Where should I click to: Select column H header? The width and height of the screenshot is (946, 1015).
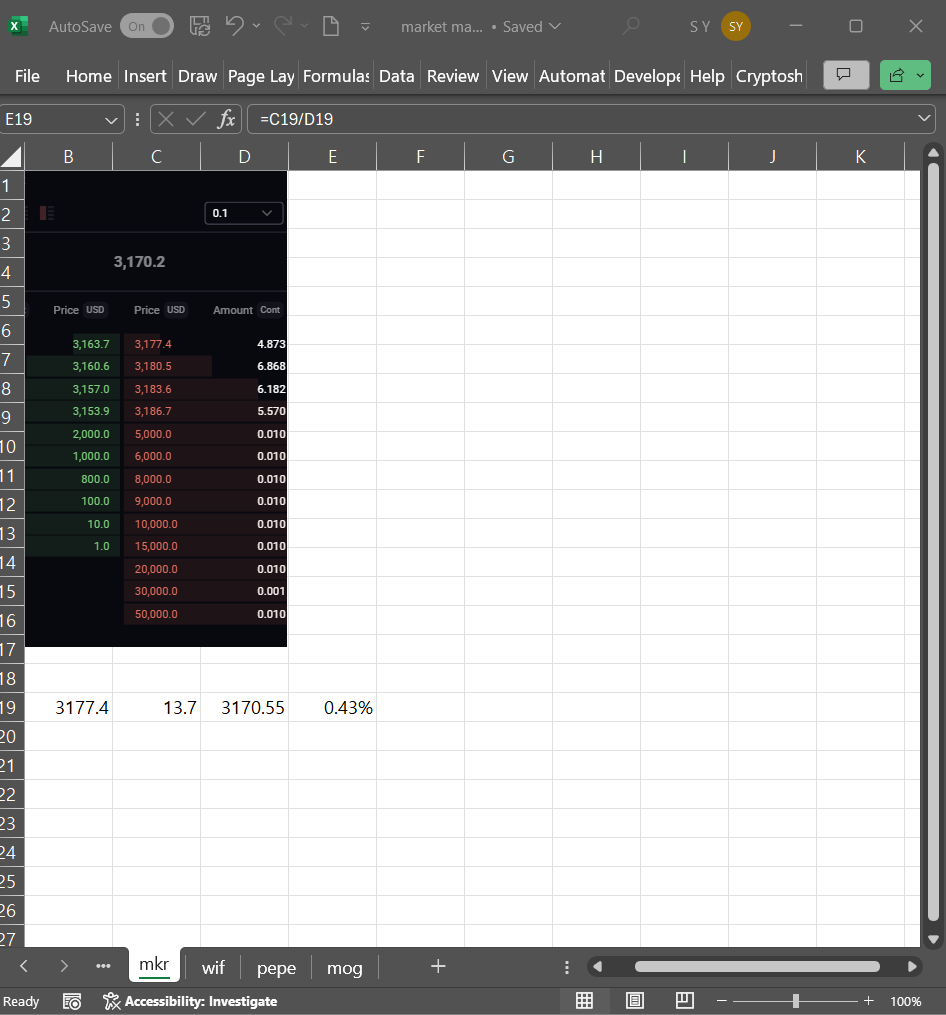click(596, 157)
